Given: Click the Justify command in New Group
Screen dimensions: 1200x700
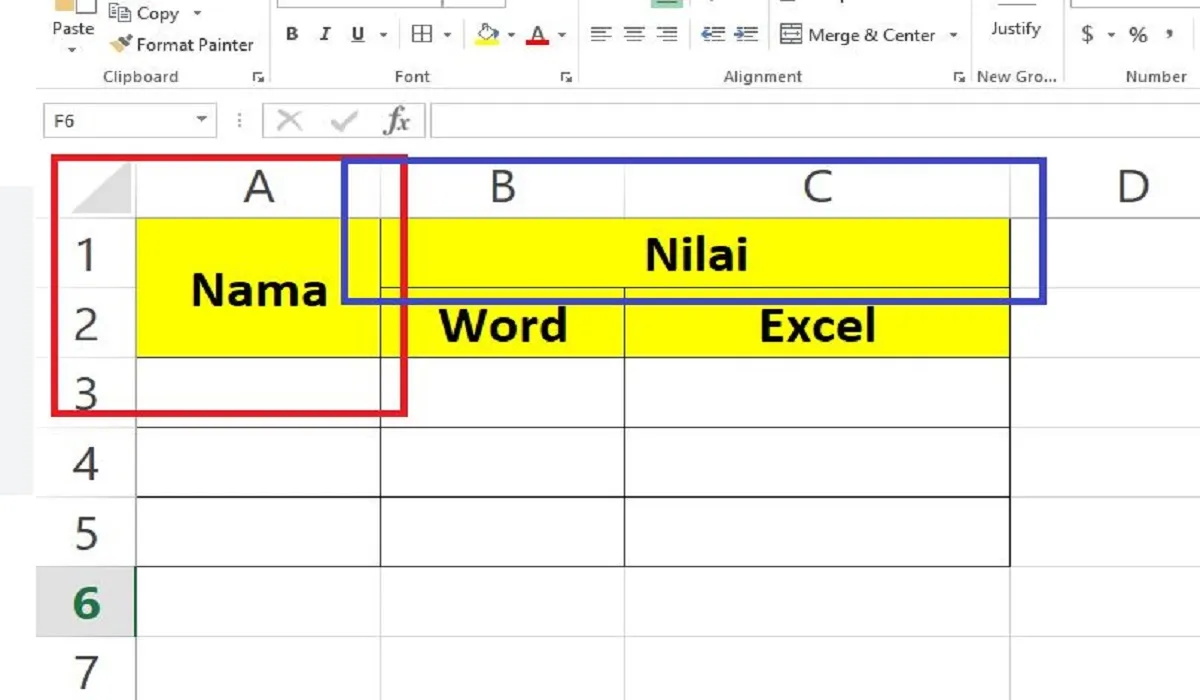Looking at the screenshot, I should tap(1017, 29).
